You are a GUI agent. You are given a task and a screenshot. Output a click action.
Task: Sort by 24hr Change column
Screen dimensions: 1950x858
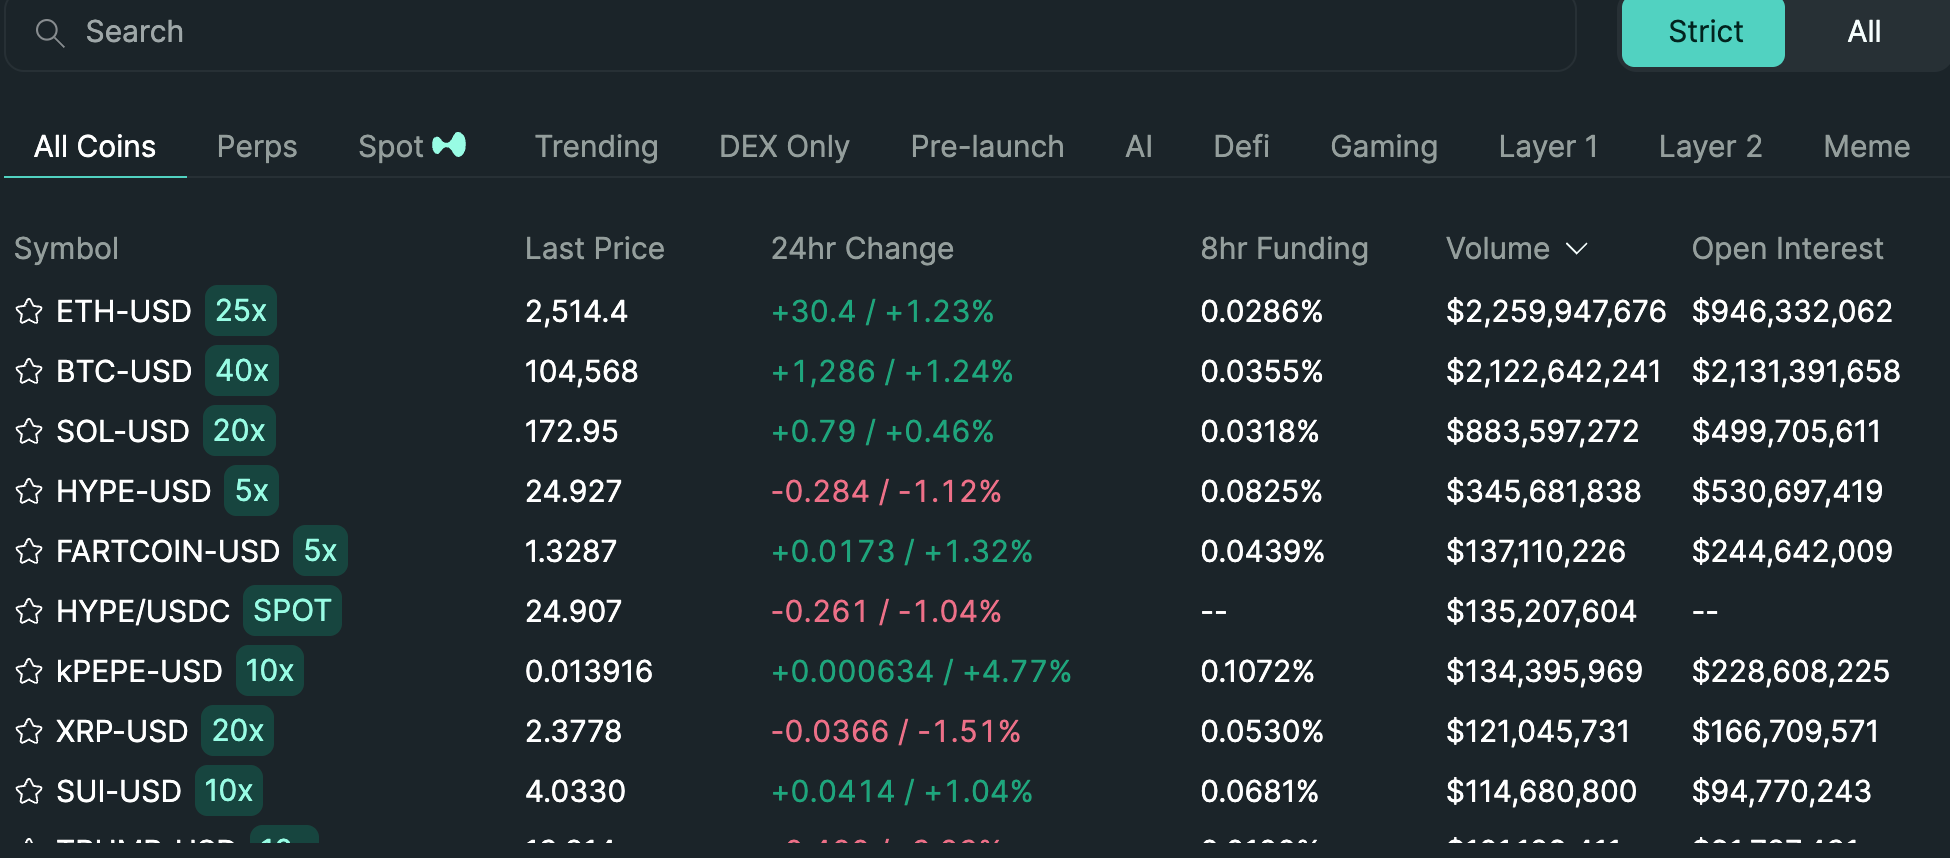[862, 248]
